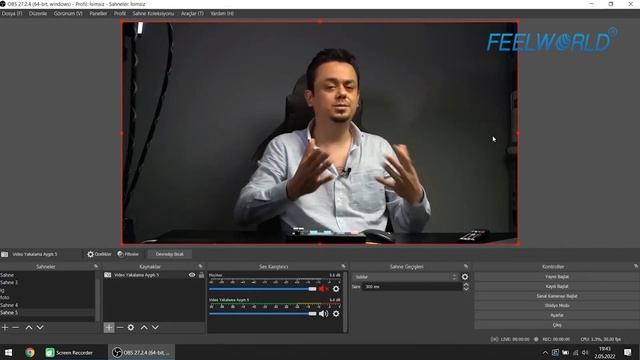Select the first Sahne scene
Viewport: 640px width, 360px height.
pyautogui.click(x=47, y=275)
